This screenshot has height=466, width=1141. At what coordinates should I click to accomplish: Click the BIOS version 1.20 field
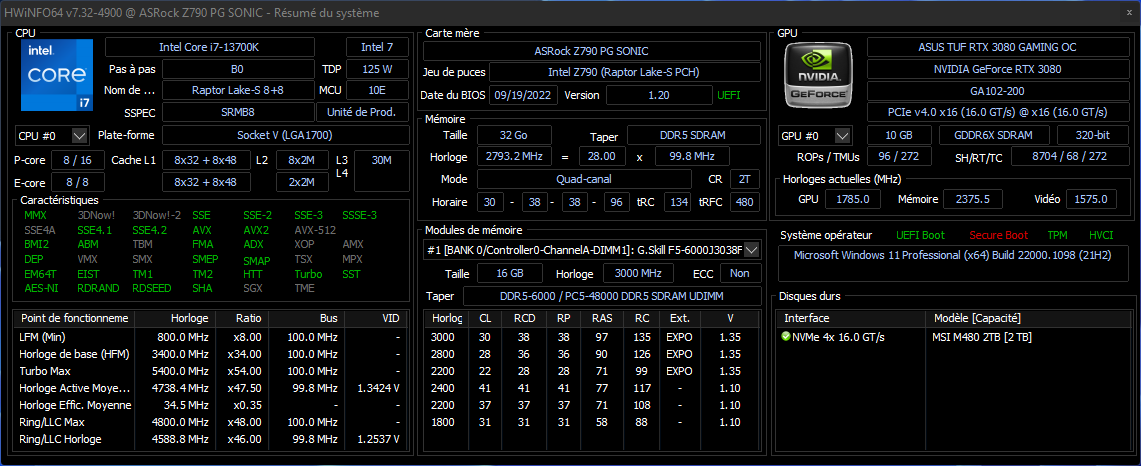(659, 95)
